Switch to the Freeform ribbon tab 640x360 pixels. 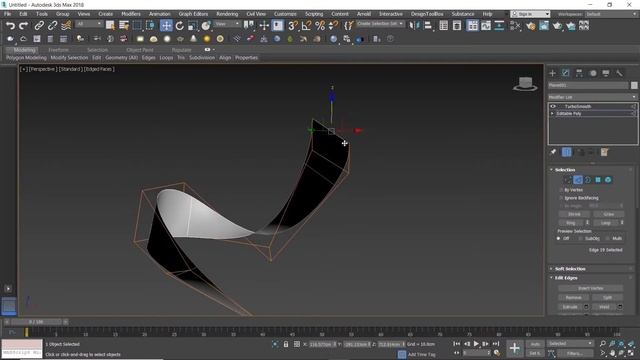(59, 50)
